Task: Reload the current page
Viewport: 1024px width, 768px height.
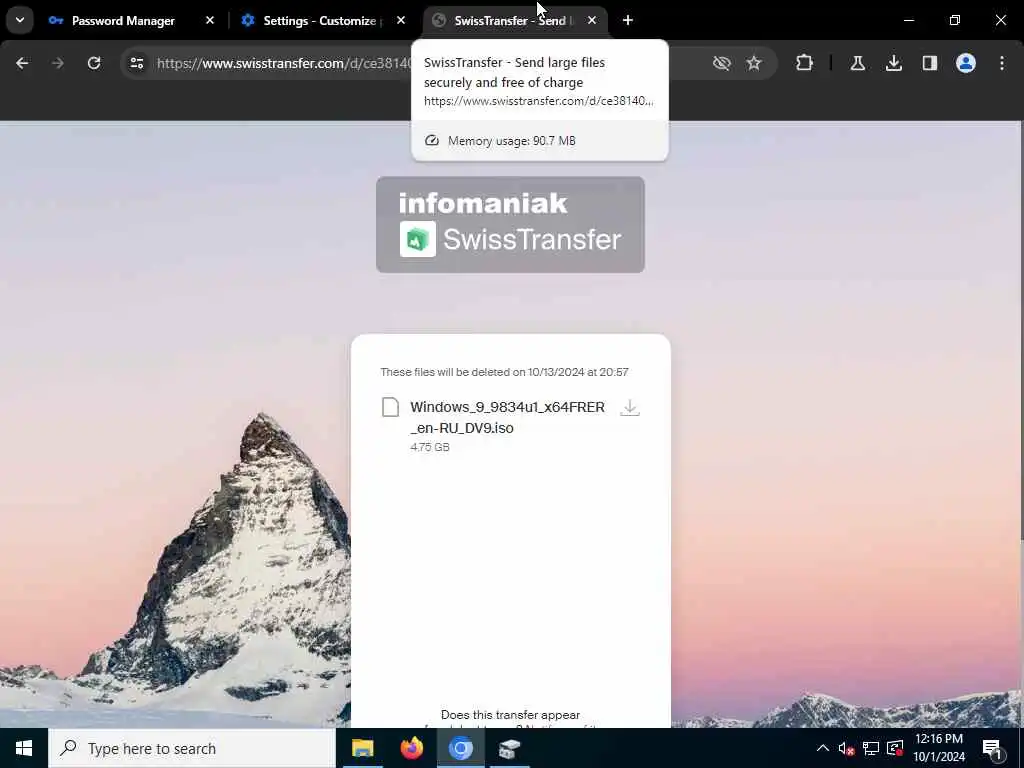Action: click(x=94, y=63)
